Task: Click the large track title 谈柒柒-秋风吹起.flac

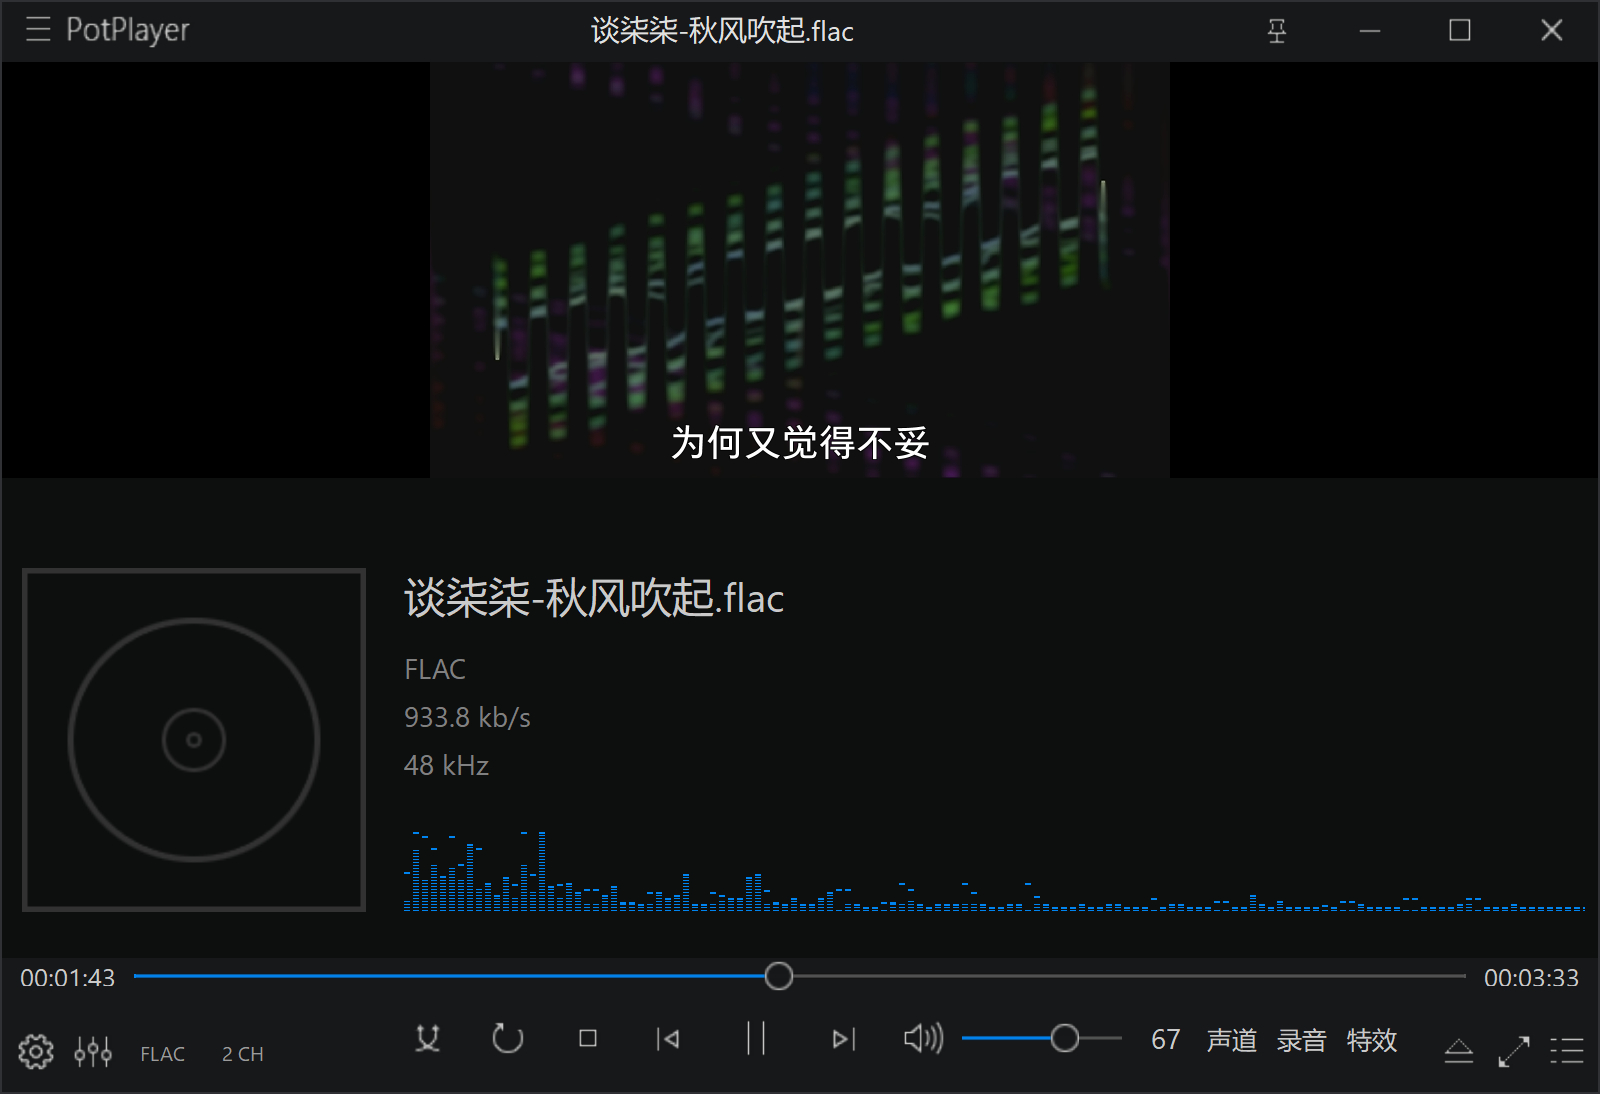Action: tap(594, 598)
